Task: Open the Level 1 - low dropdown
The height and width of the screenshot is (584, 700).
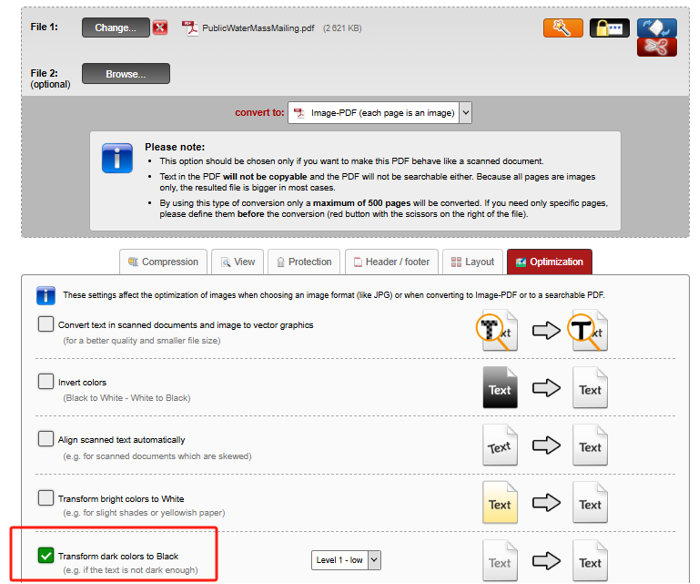Action: tap(346, 560)
